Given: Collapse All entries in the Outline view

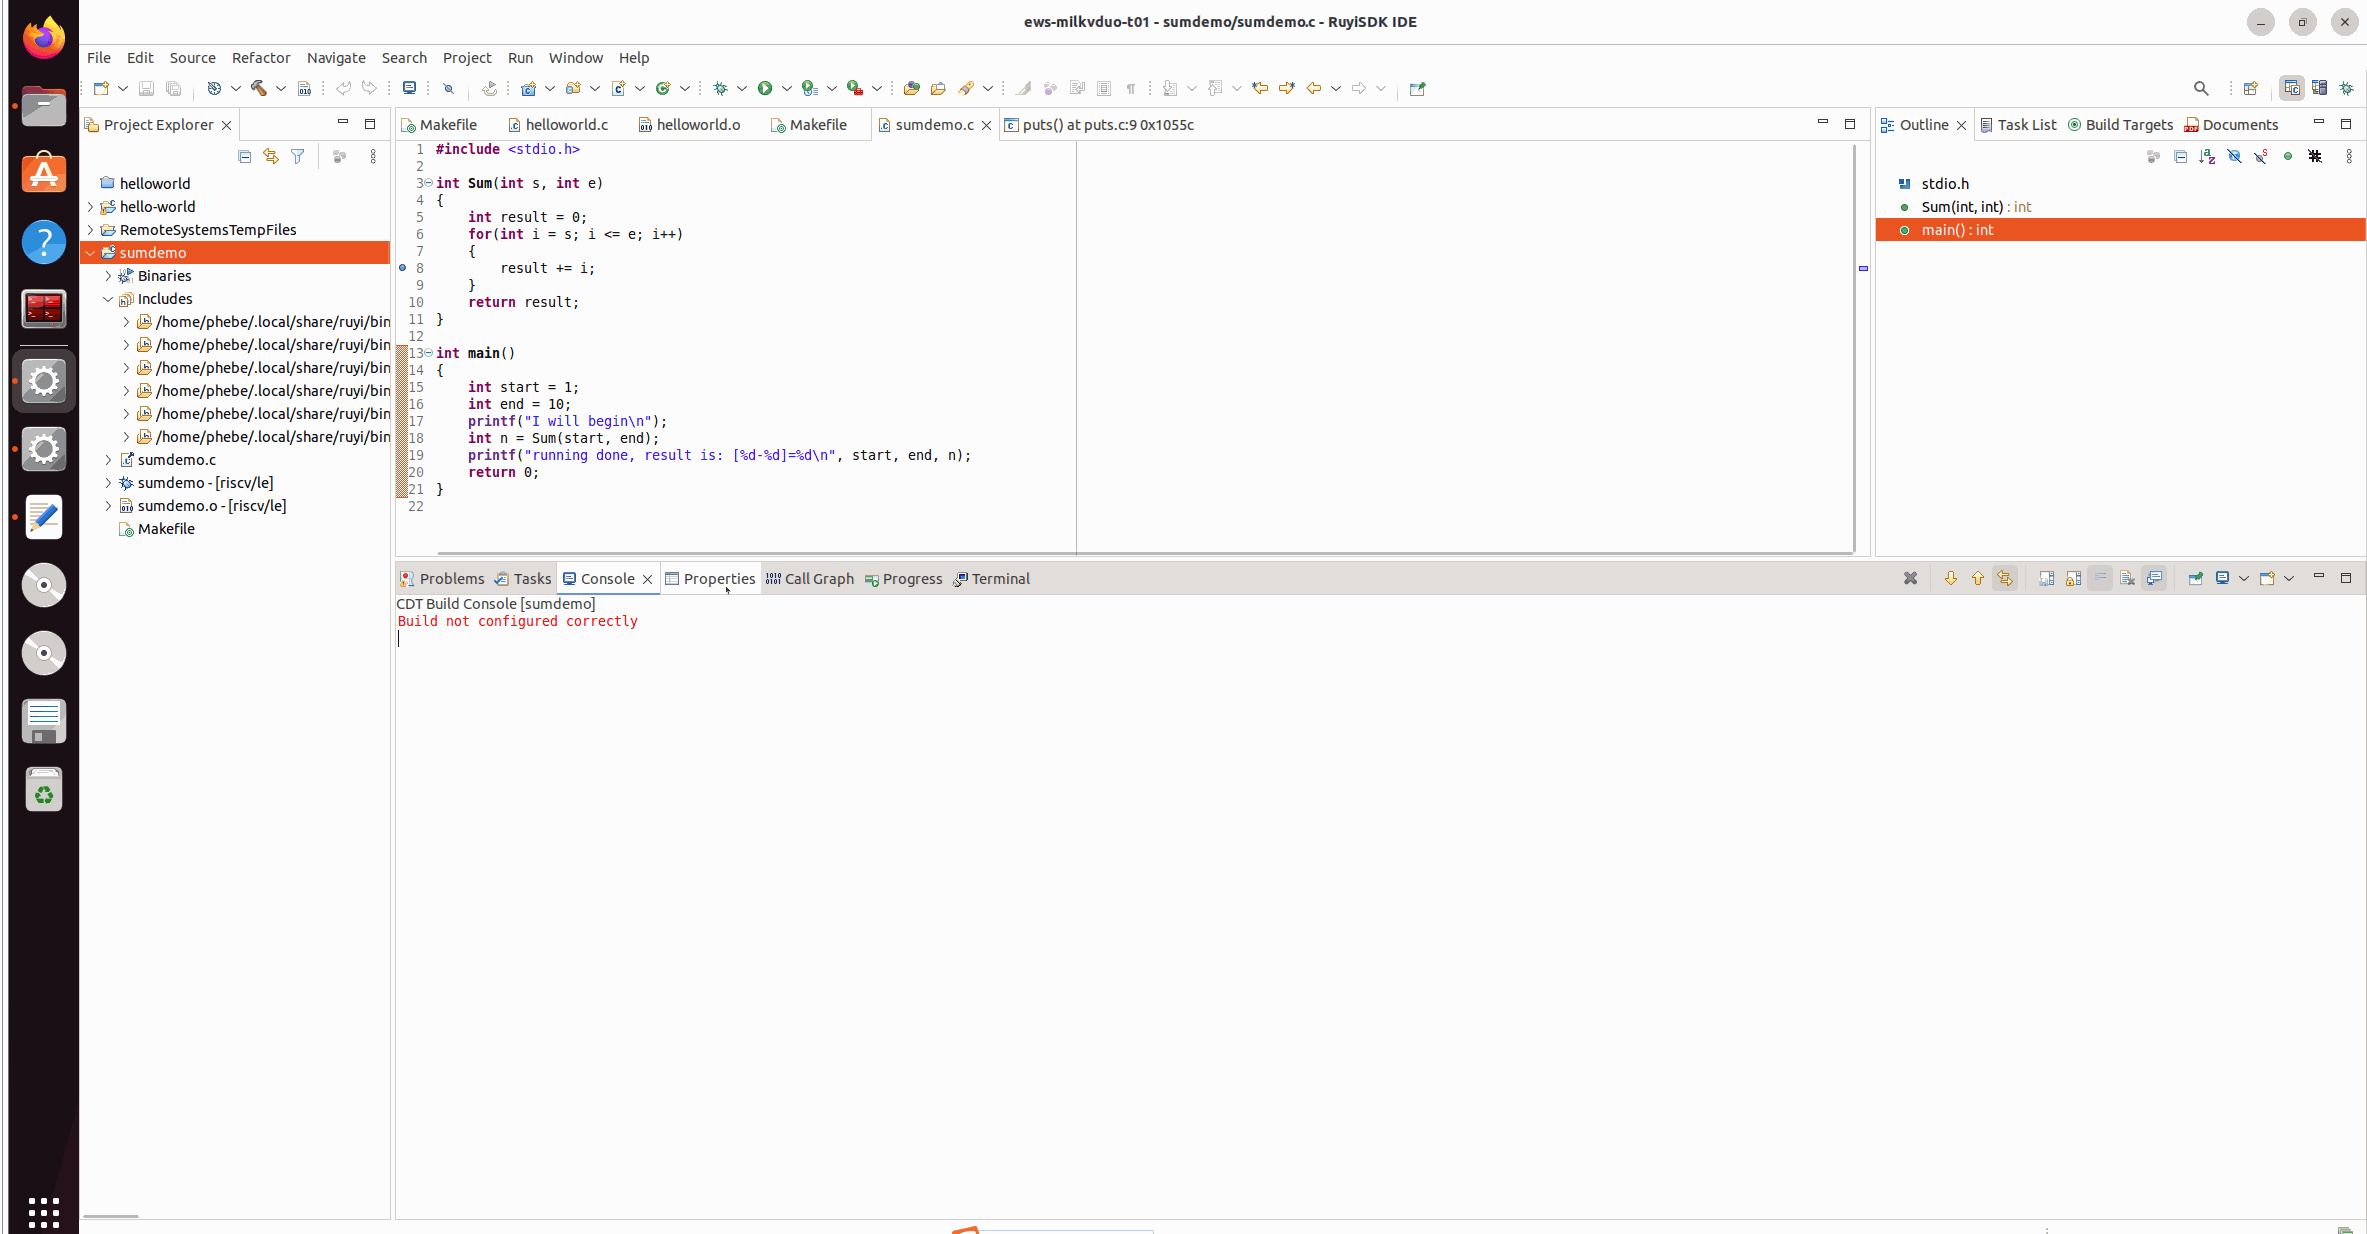Looking at the screenshot, I should click(2181, 157).
